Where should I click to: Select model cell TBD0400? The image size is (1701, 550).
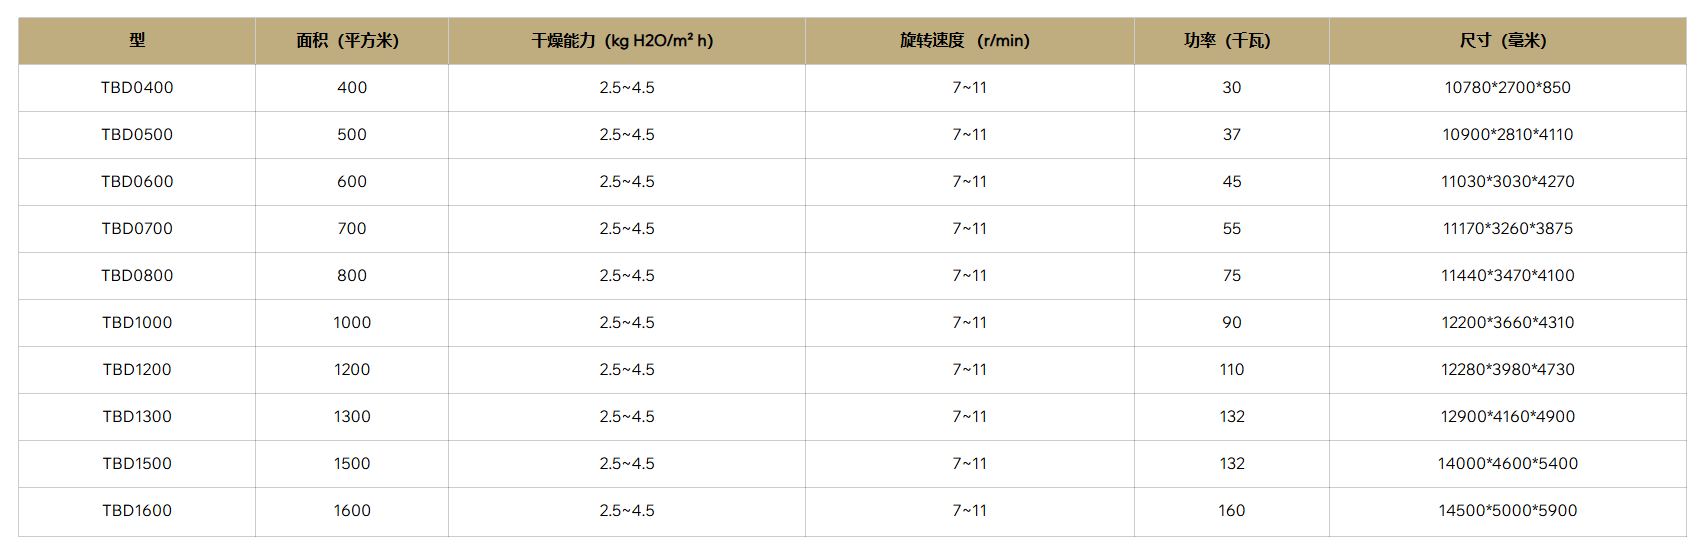(x=137, y=88)
